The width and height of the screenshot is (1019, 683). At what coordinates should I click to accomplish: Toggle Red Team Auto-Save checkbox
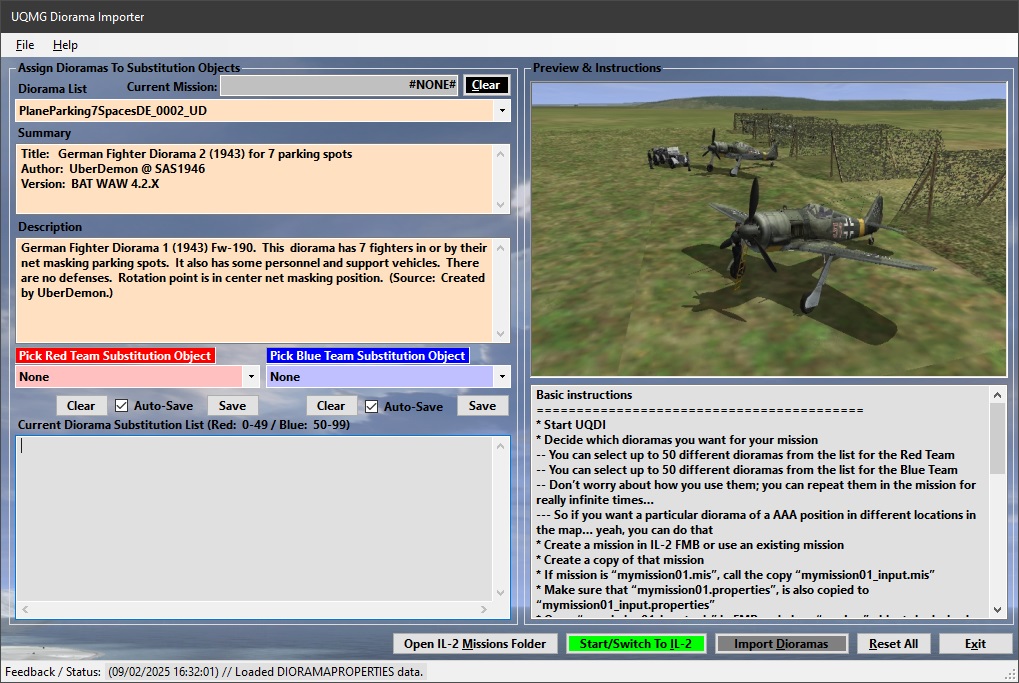pos(122,406)
